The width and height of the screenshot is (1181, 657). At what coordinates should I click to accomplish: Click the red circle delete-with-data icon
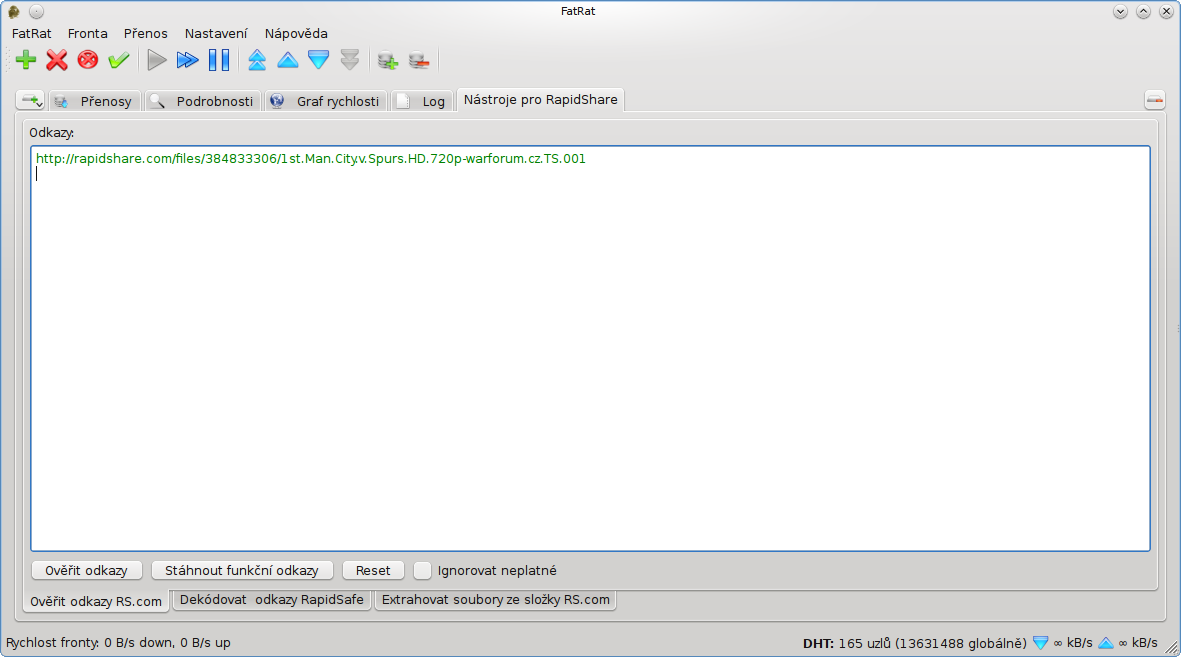[x=87, y=60]
